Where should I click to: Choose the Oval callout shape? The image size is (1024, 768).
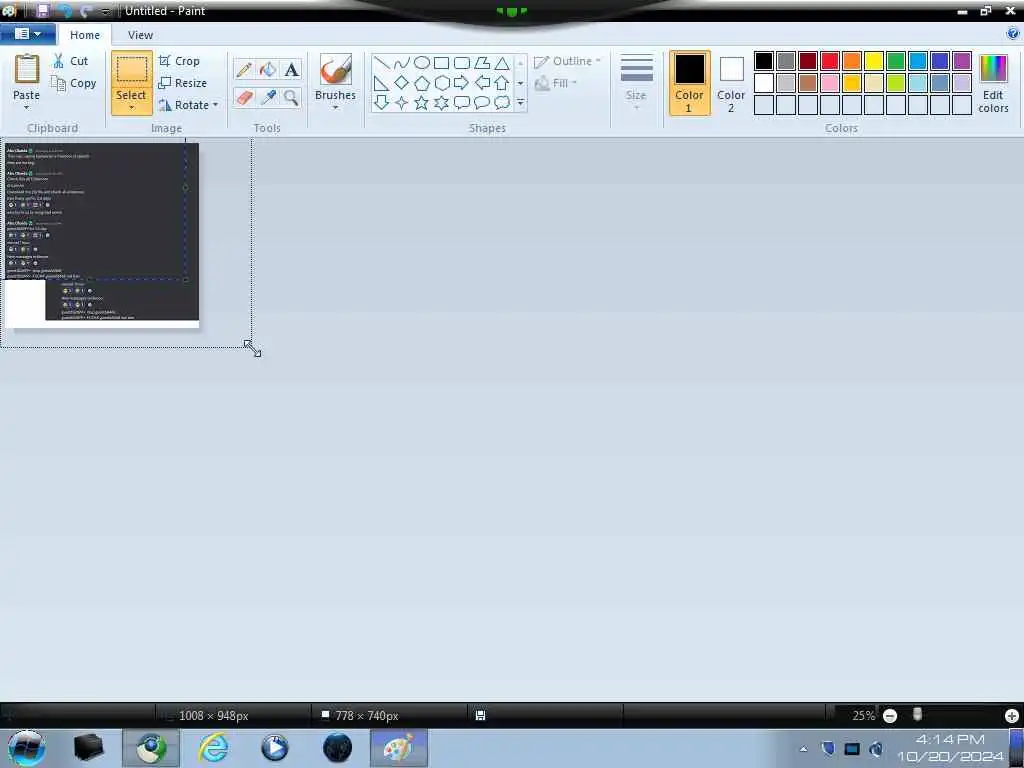(x=482, y=103)
